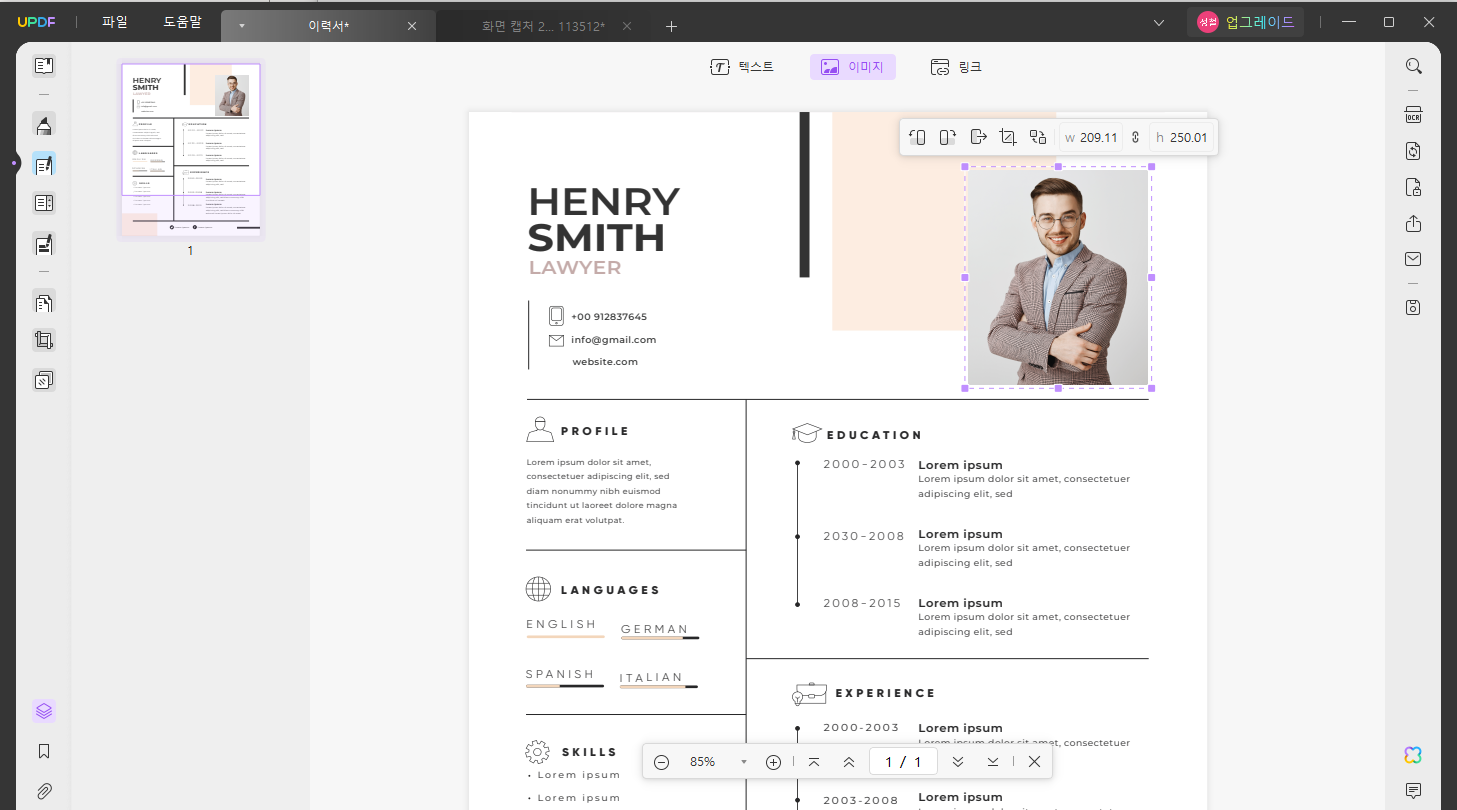Open the attachments paperclip icon

tap(43, 791)
